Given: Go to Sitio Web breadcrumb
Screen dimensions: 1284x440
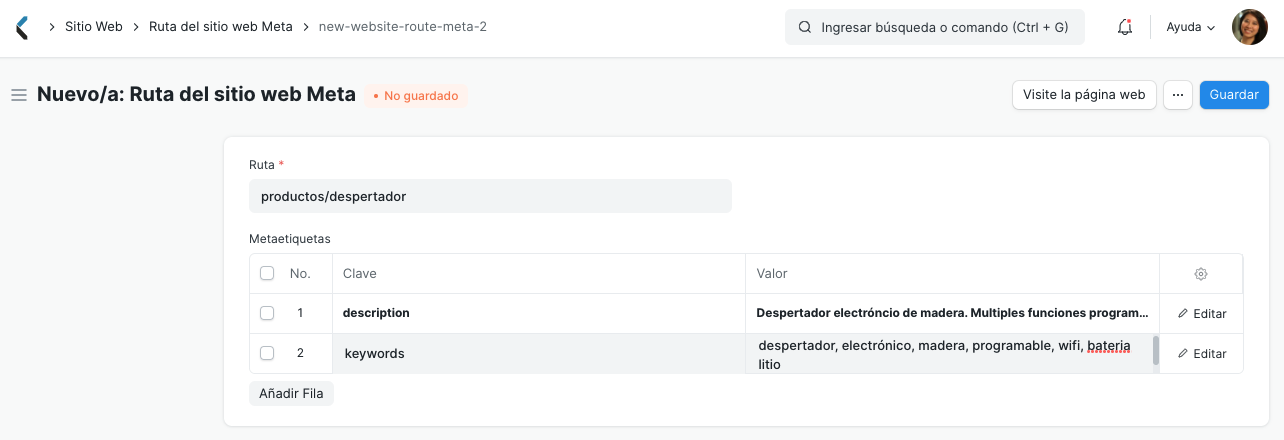Looking at the screenshot, I should (x=93, y=27).
